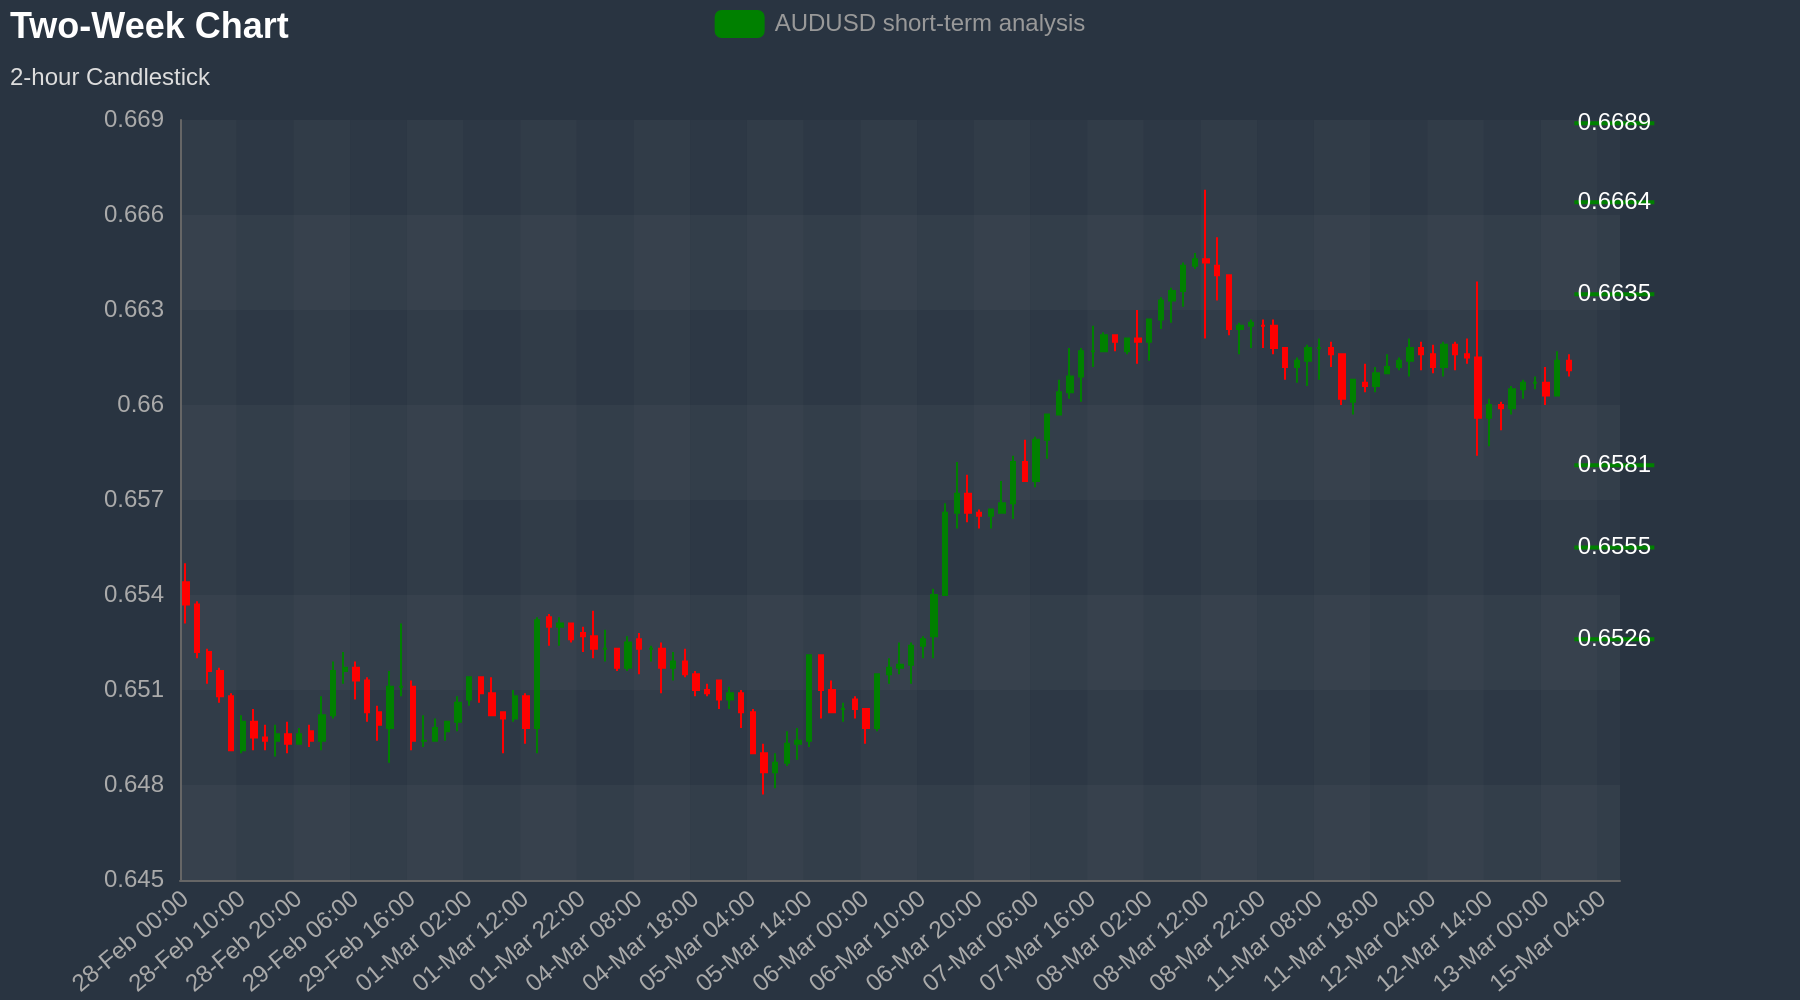Click the 0.654 y-axis tick label
Screen dimensions: 1800x1000
134,595
